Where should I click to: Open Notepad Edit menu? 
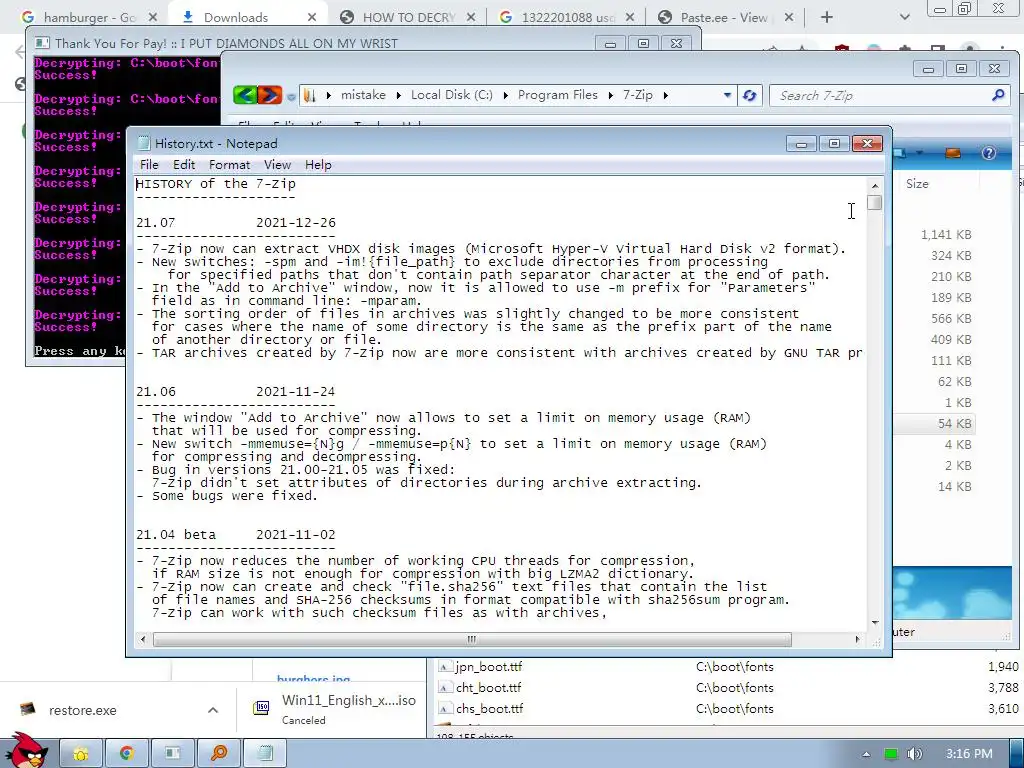point(184,165)
